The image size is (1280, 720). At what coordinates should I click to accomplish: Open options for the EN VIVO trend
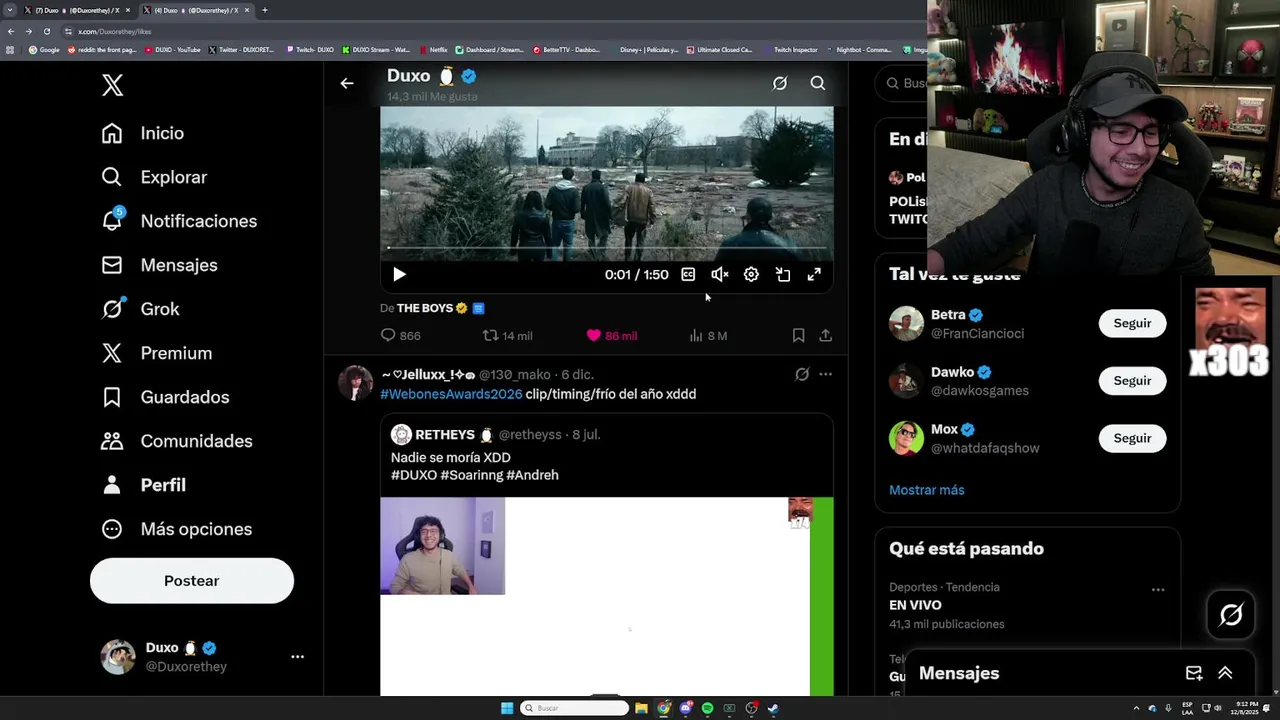[1158, 589]
